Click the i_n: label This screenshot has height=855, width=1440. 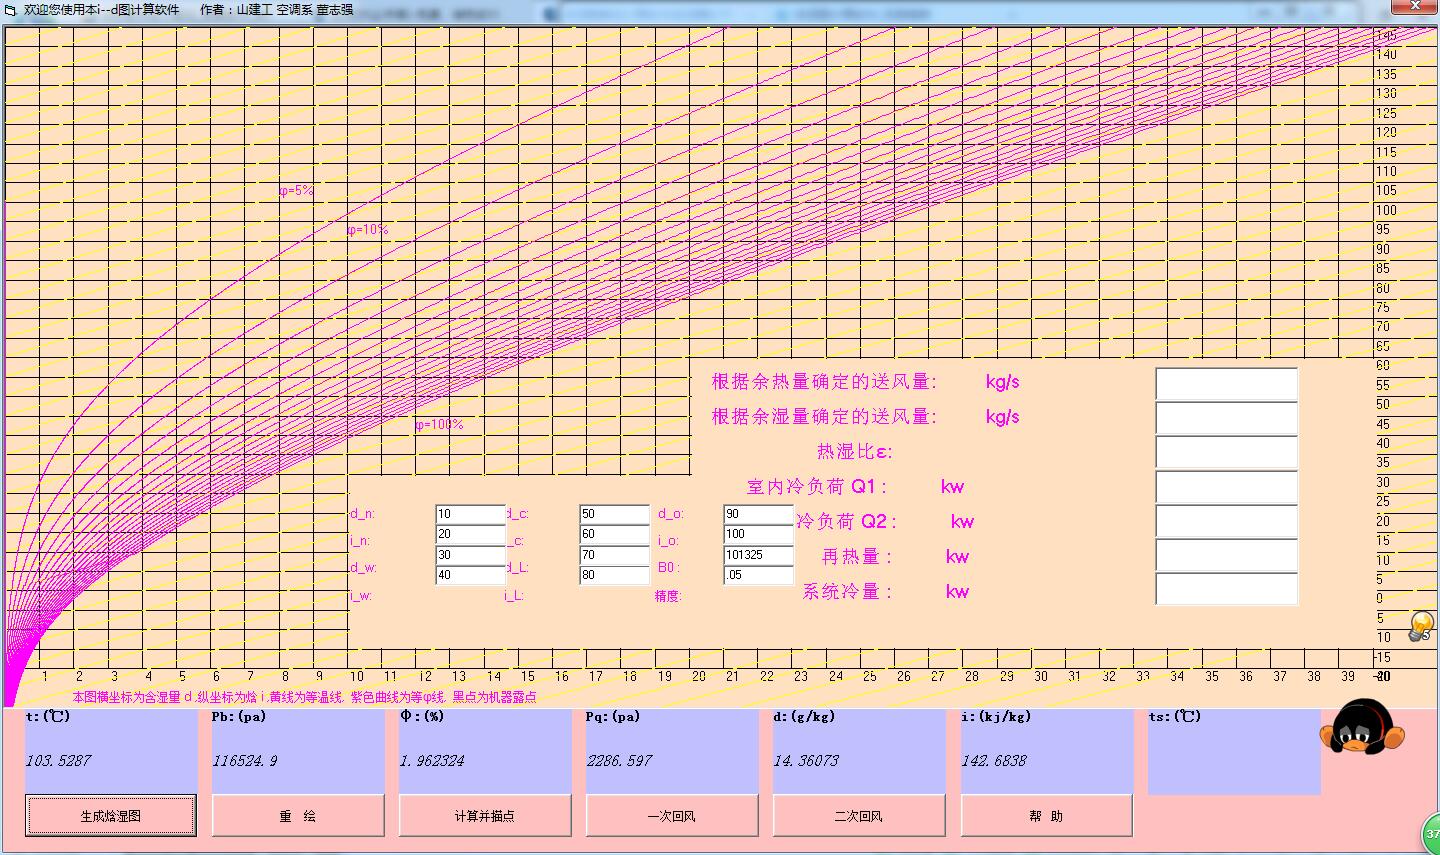(360, 541)
